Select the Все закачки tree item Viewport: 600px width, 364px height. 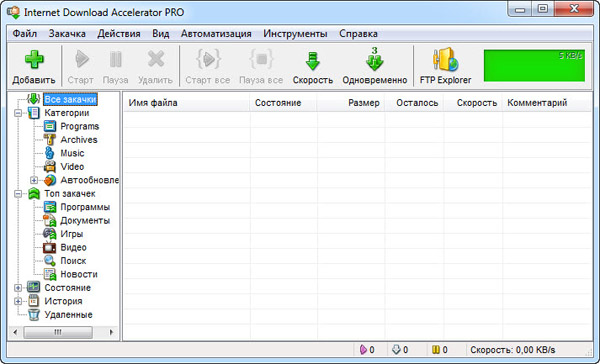70,99
